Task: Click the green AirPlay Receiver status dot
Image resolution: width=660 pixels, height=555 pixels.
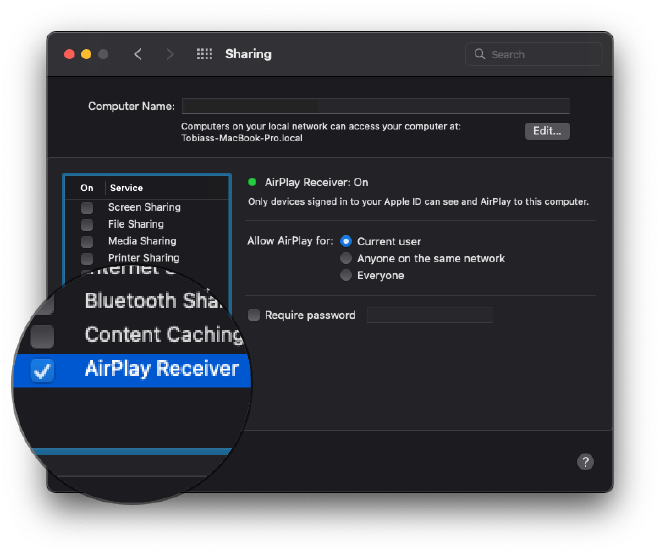Action: [252, 182]
